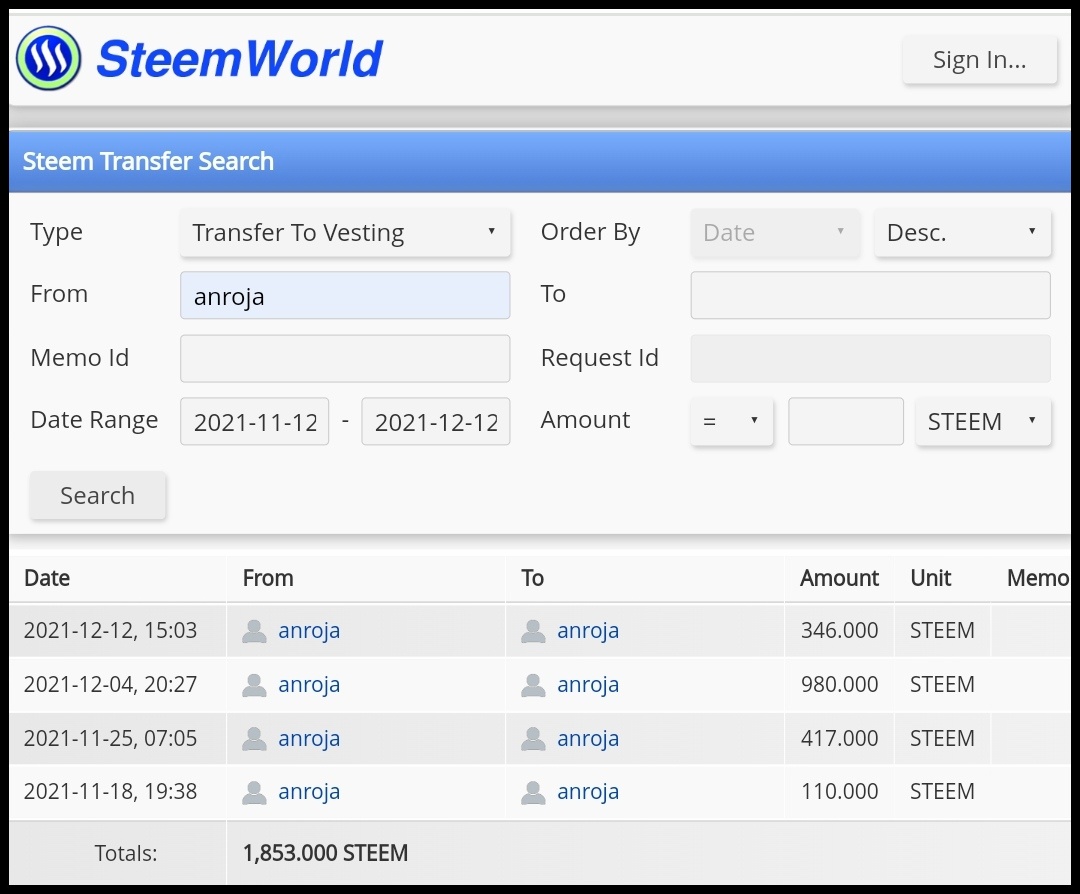Click the From avatar icon in 110.000 row
1080x894 pixels.
pyautogui.click(x=254, y=793)
